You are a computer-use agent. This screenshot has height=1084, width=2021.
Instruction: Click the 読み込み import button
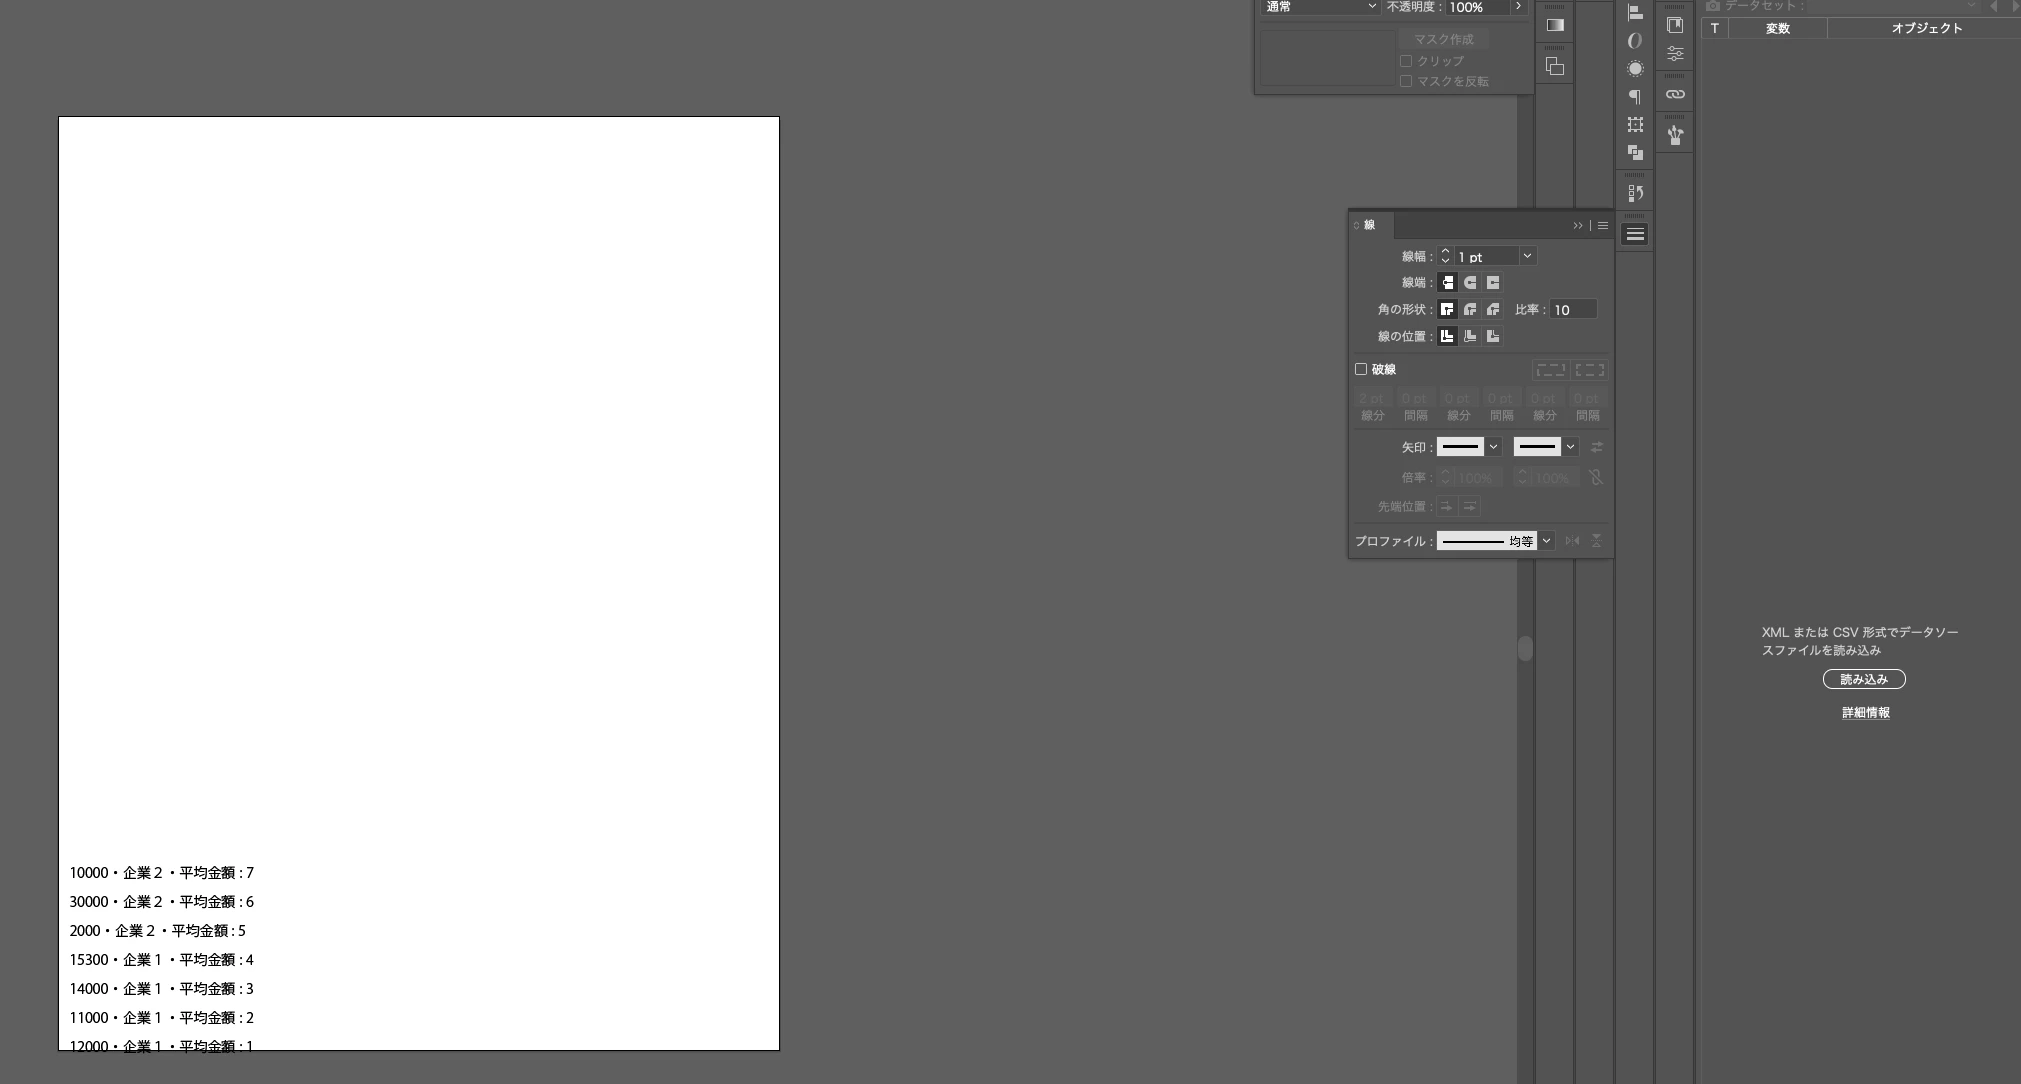click(x=1864, y=679)
